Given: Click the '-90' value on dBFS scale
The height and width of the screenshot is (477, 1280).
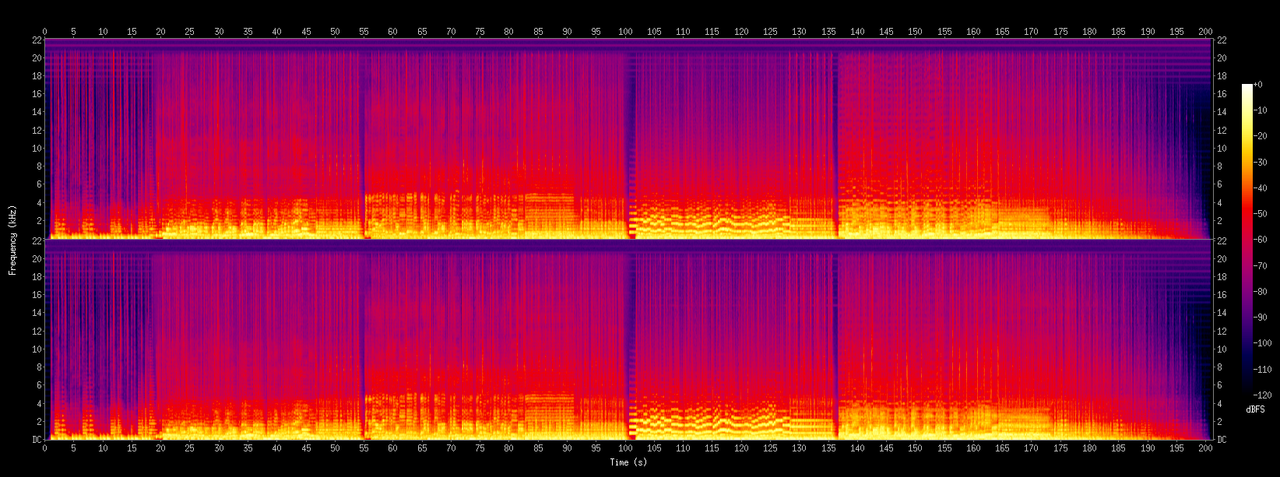Looking at the screenshot, I should [x=1260, y=319].
